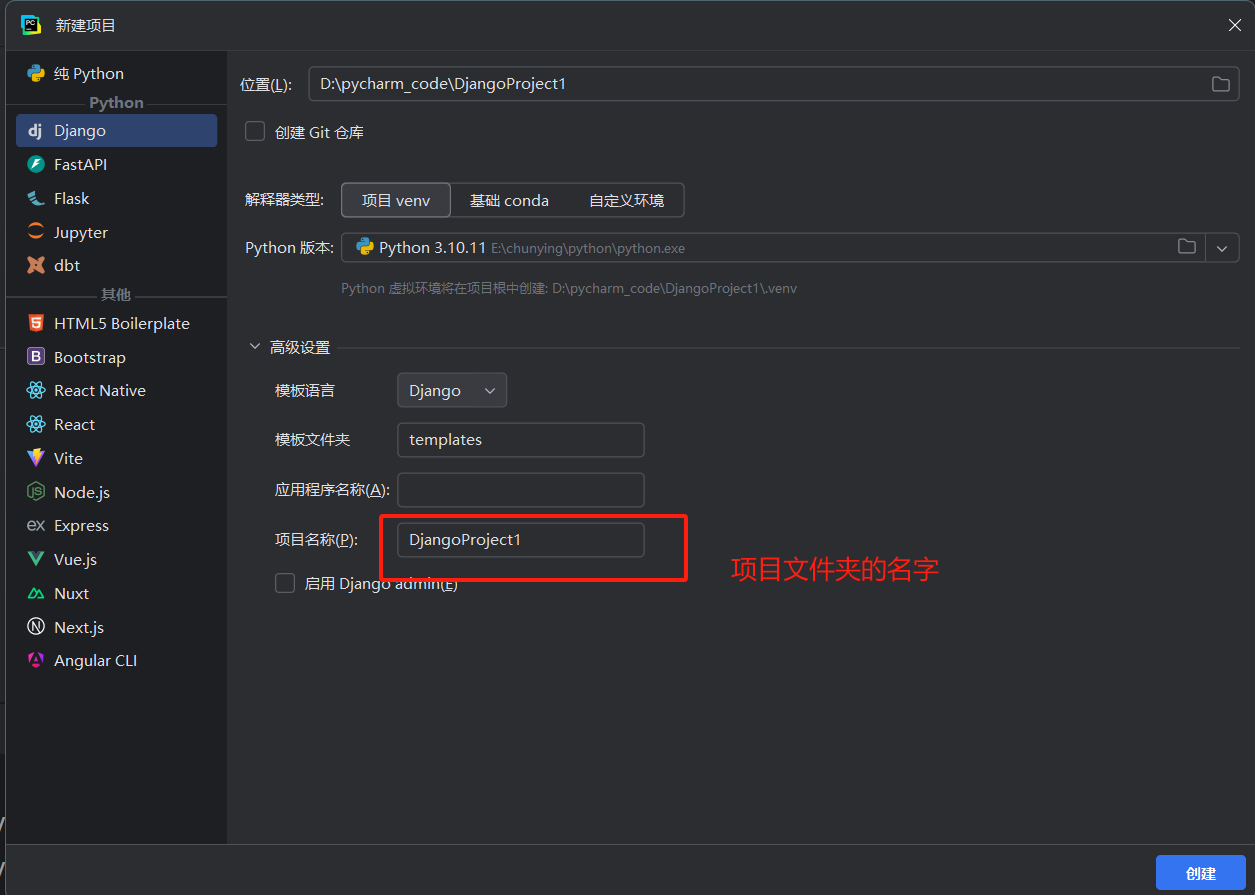Switch to the 自定义环境 tab

point(629,200)
